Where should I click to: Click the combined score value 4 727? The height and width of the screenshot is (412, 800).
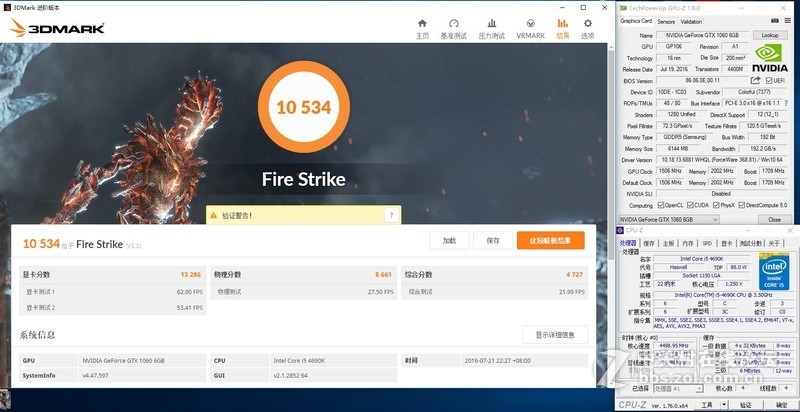[574, 274]
